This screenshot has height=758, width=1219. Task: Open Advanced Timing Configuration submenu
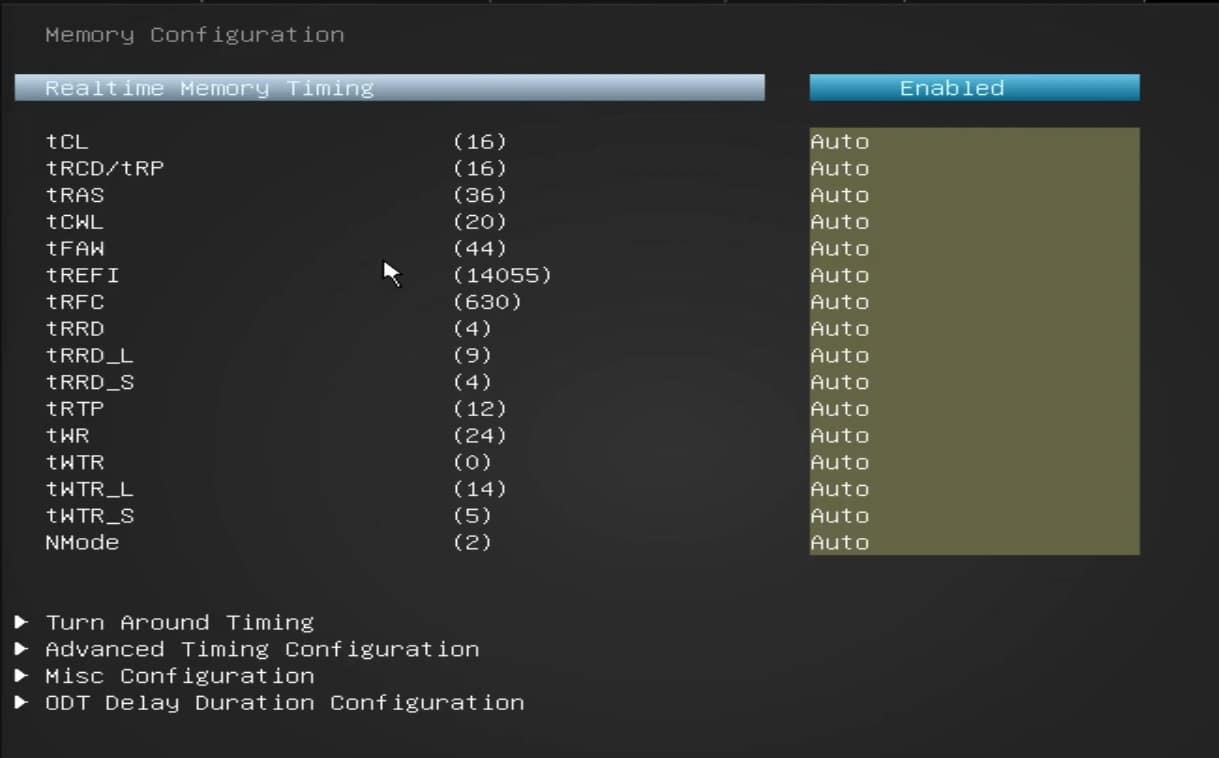pyautogui.click(x=261, y=649)
